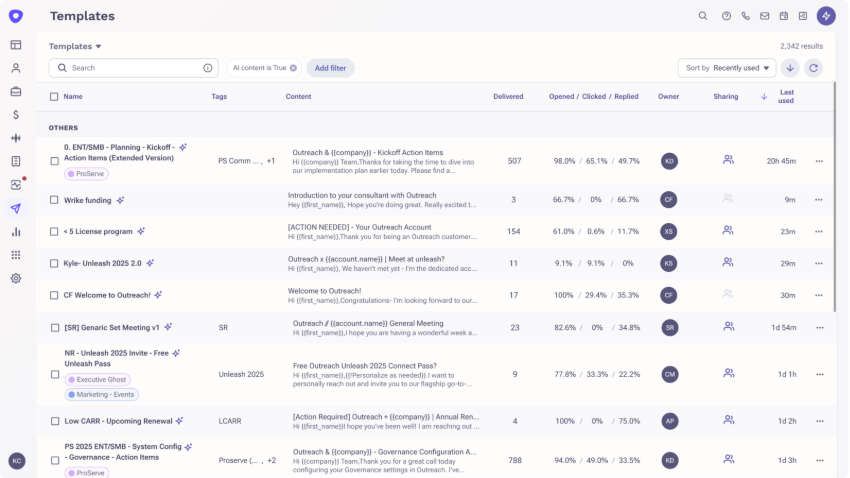Sort by the Owner column header
850x478 pixels.
668,96
